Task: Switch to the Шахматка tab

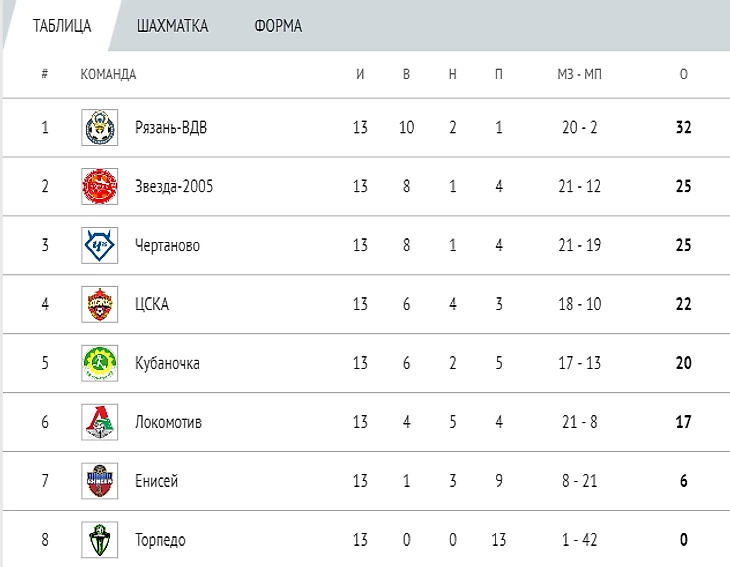Action: (x=173, y=27)
